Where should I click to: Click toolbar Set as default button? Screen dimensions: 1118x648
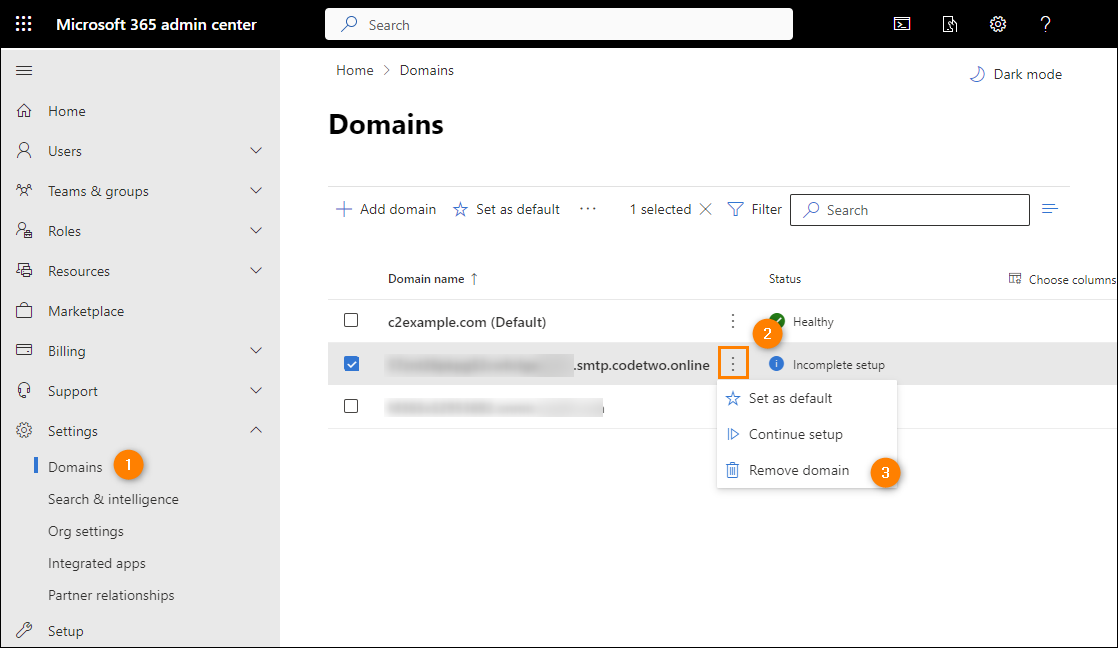point(506,209)
